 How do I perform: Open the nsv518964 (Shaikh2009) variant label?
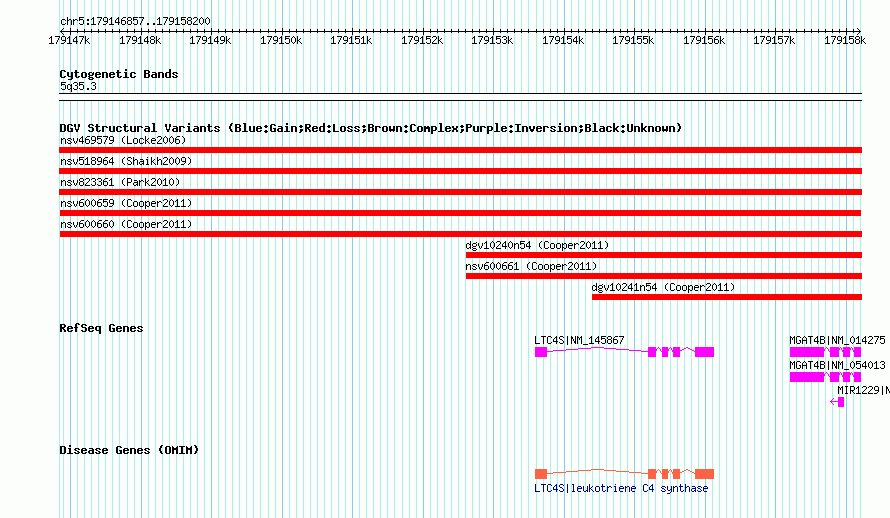pos(126,161)
